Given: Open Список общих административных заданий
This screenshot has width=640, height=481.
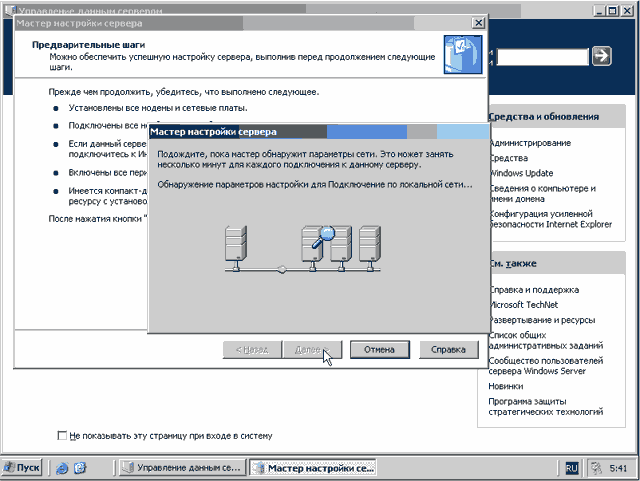Looking at the screenshot, I should [x=546, y=340].
